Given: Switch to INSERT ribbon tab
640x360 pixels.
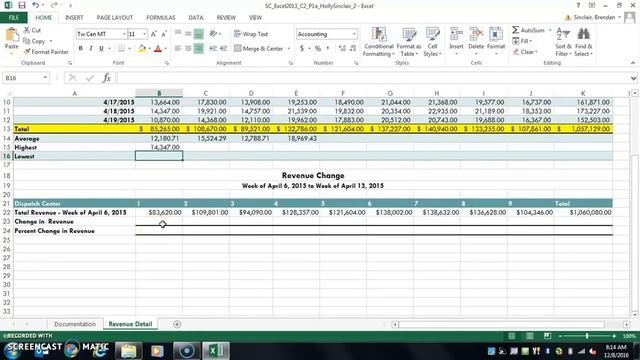Looking at the screenshot, I should [74, 18].
